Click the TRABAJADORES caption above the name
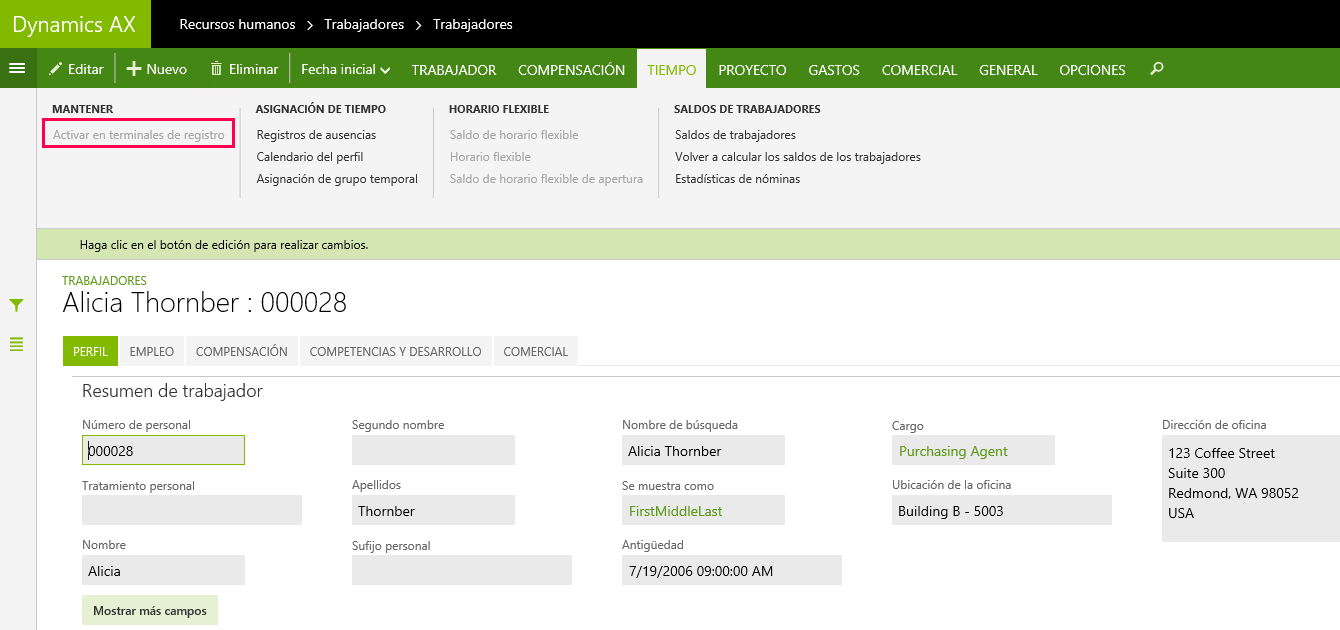 104,281
